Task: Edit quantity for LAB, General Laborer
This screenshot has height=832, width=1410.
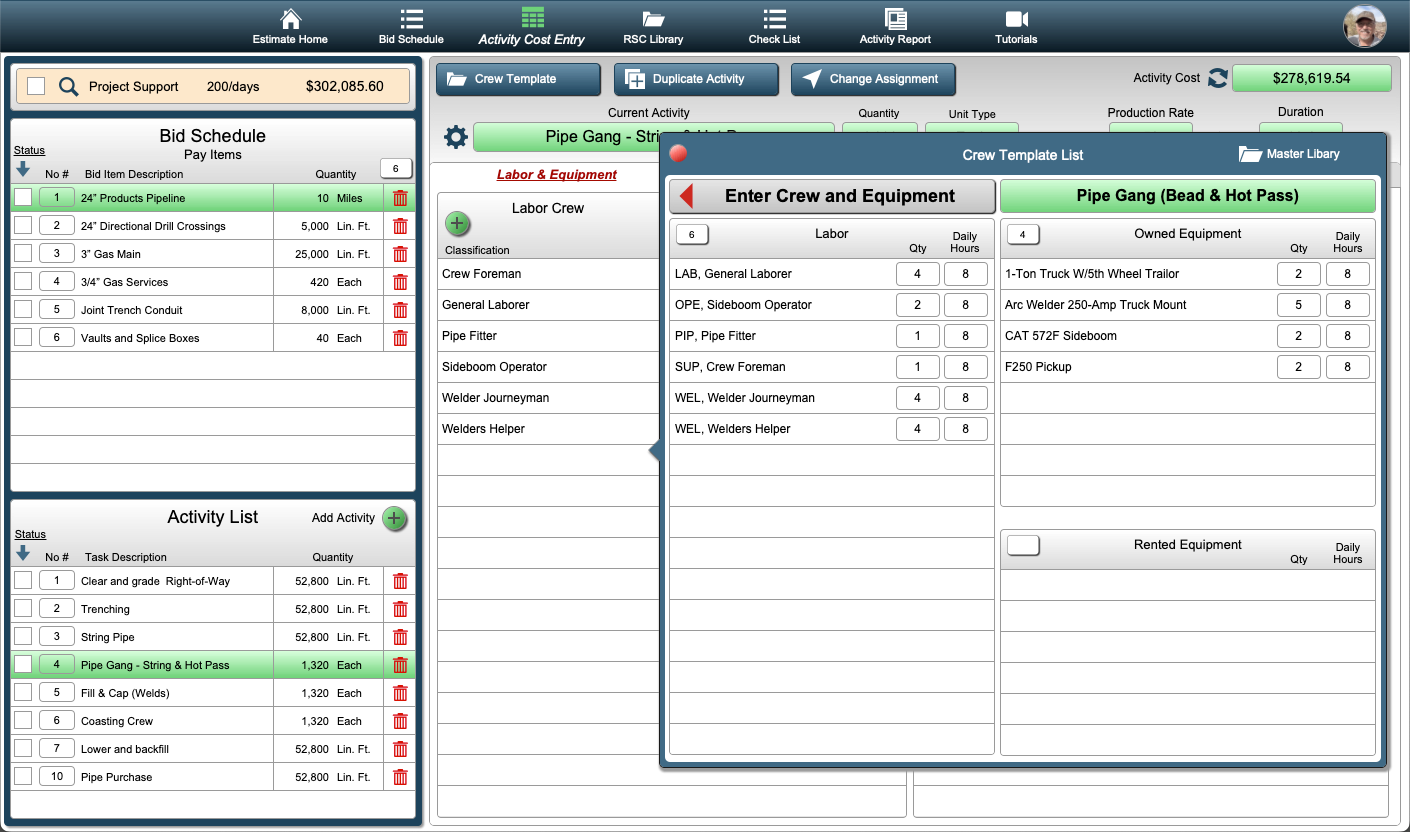Action: point(918,274)
